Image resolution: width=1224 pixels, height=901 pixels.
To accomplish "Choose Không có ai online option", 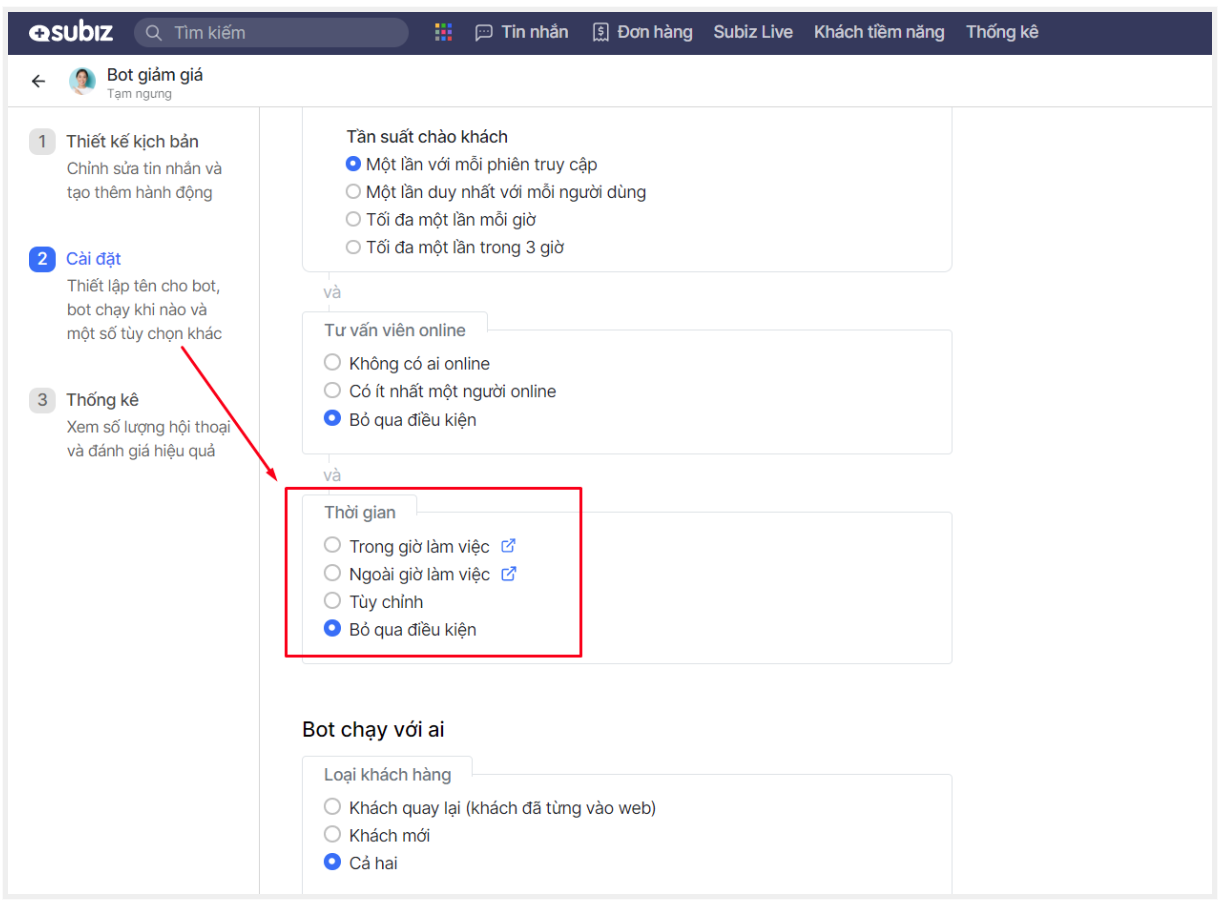I will coord(333,363).
